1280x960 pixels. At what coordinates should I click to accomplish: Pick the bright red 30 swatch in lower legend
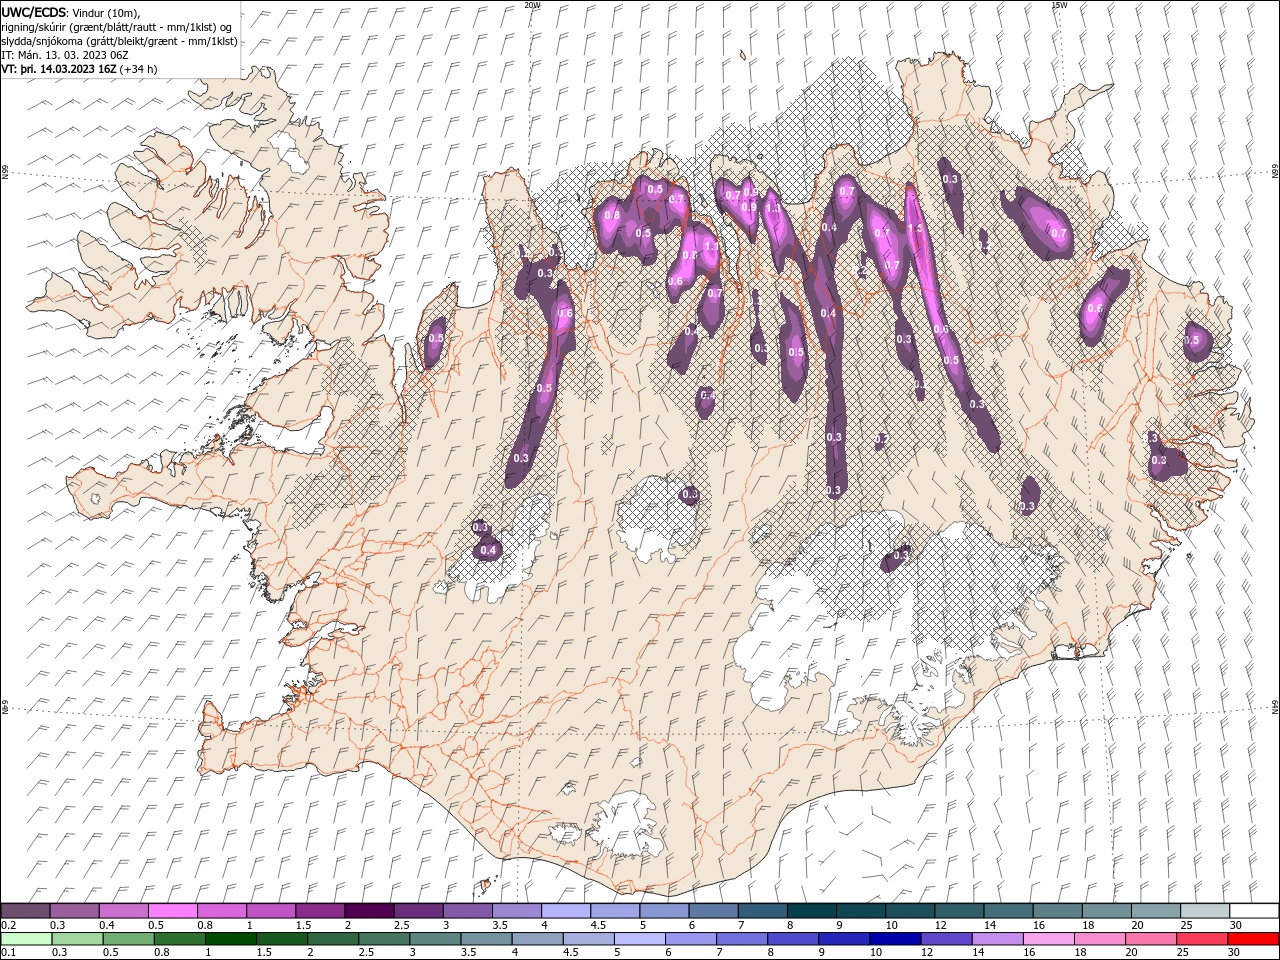tap(1254, 939)
